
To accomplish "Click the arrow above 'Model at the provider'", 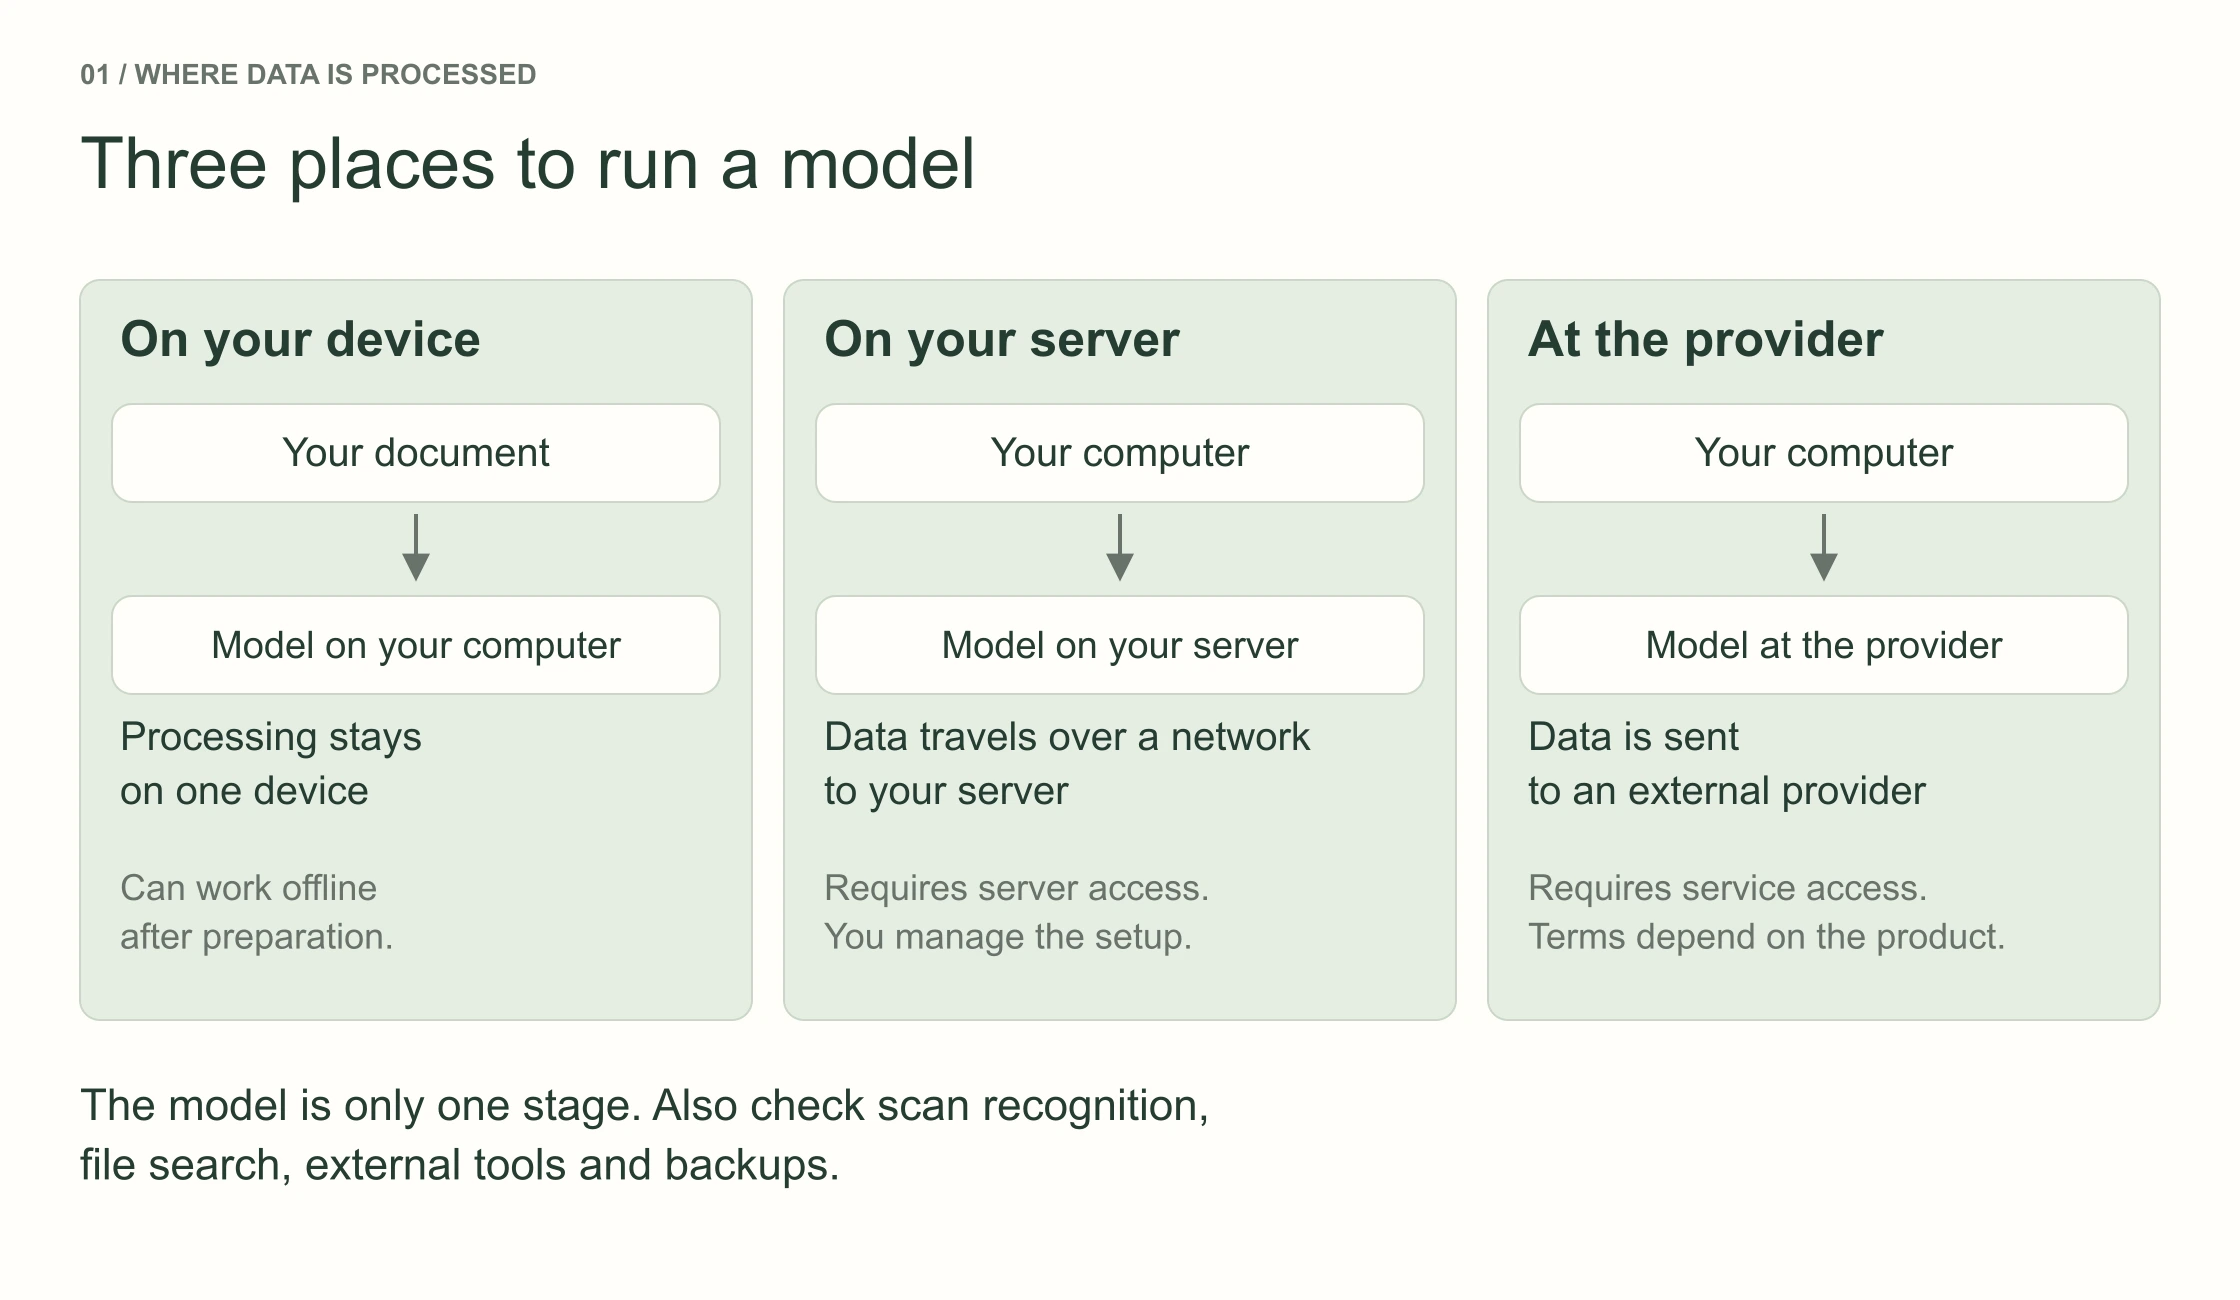I will pyautogui.click(x=1824, y=548).
